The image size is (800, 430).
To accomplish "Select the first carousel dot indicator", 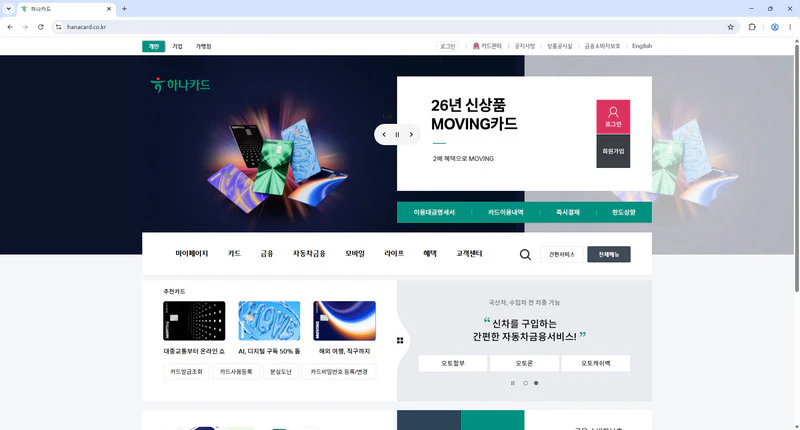I will [526, 383].
